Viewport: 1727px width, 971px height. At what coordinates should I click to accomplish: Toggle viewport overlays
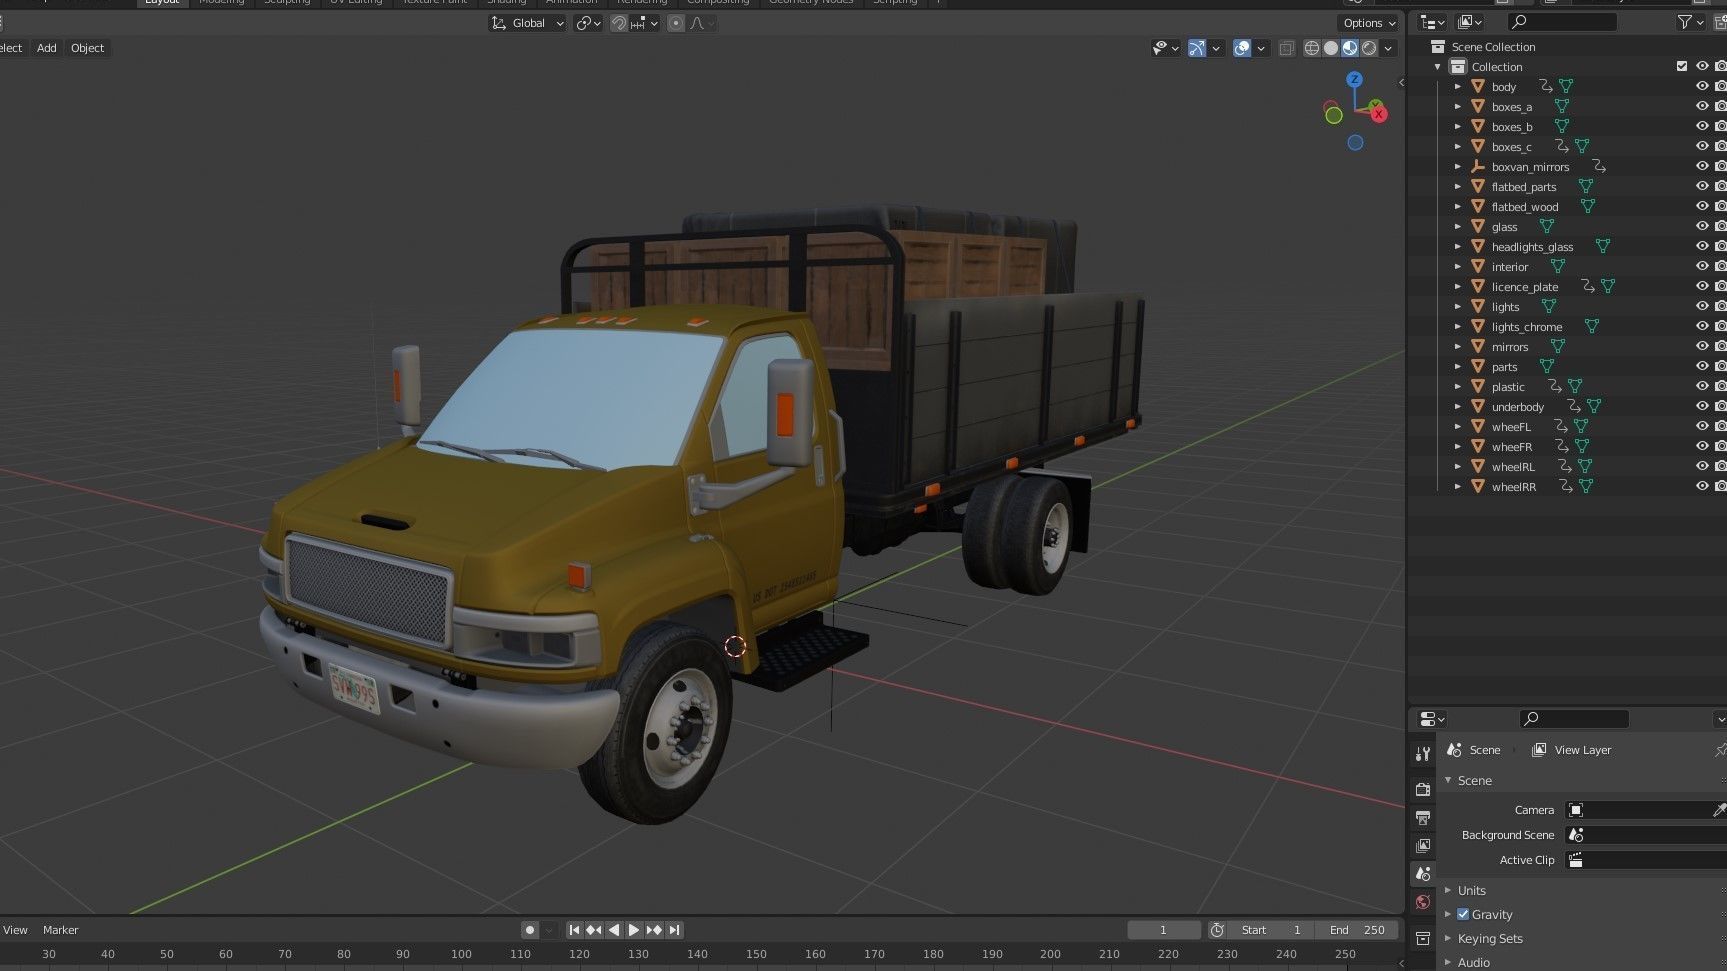pyautogui.click(x=1242, y=48)
